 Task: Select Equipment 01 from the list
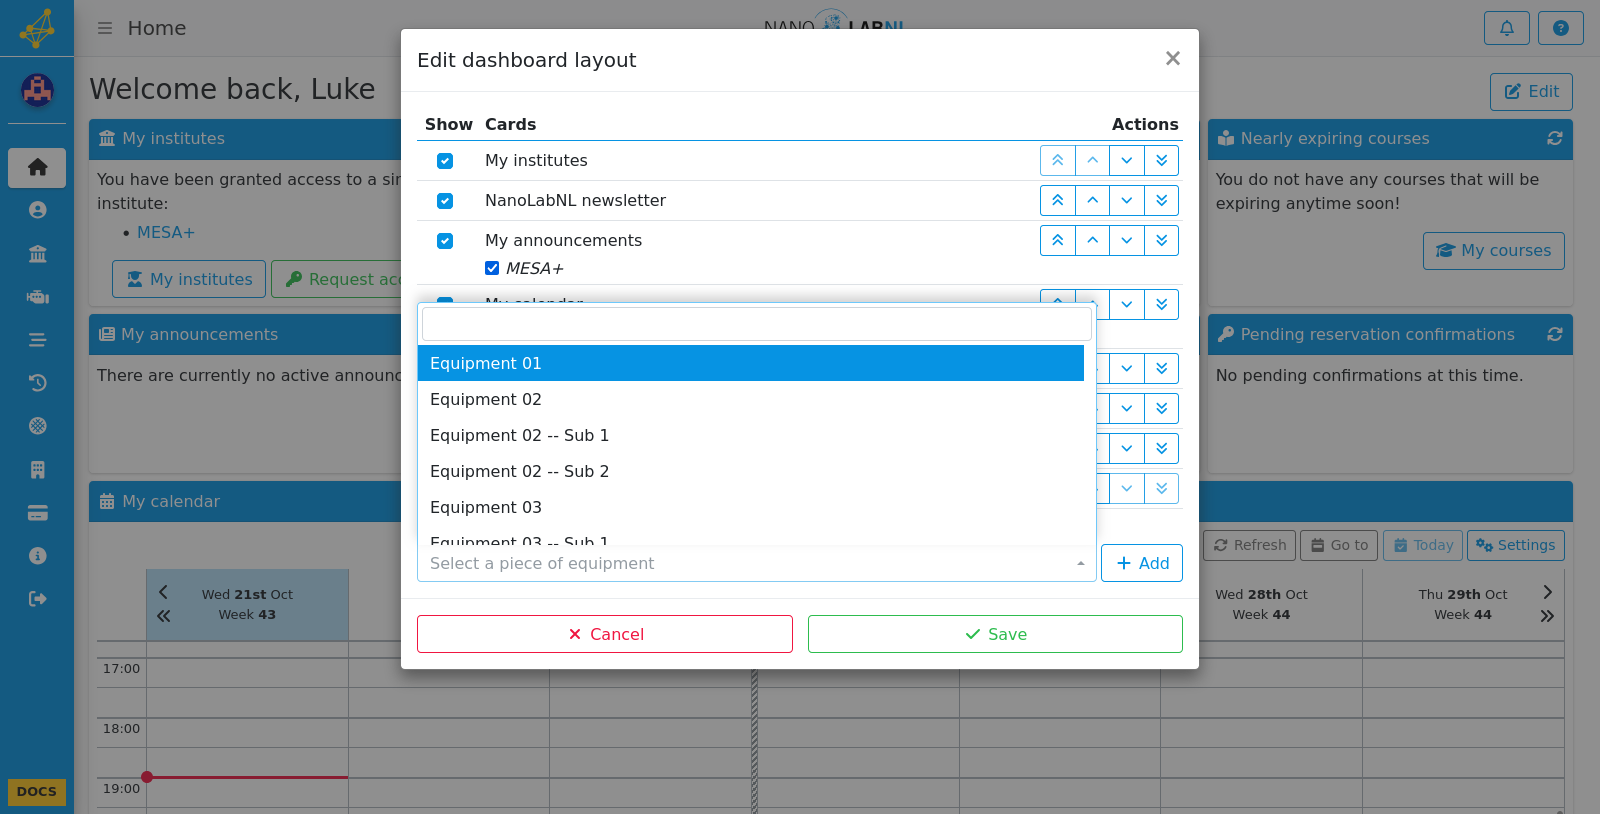751,363
